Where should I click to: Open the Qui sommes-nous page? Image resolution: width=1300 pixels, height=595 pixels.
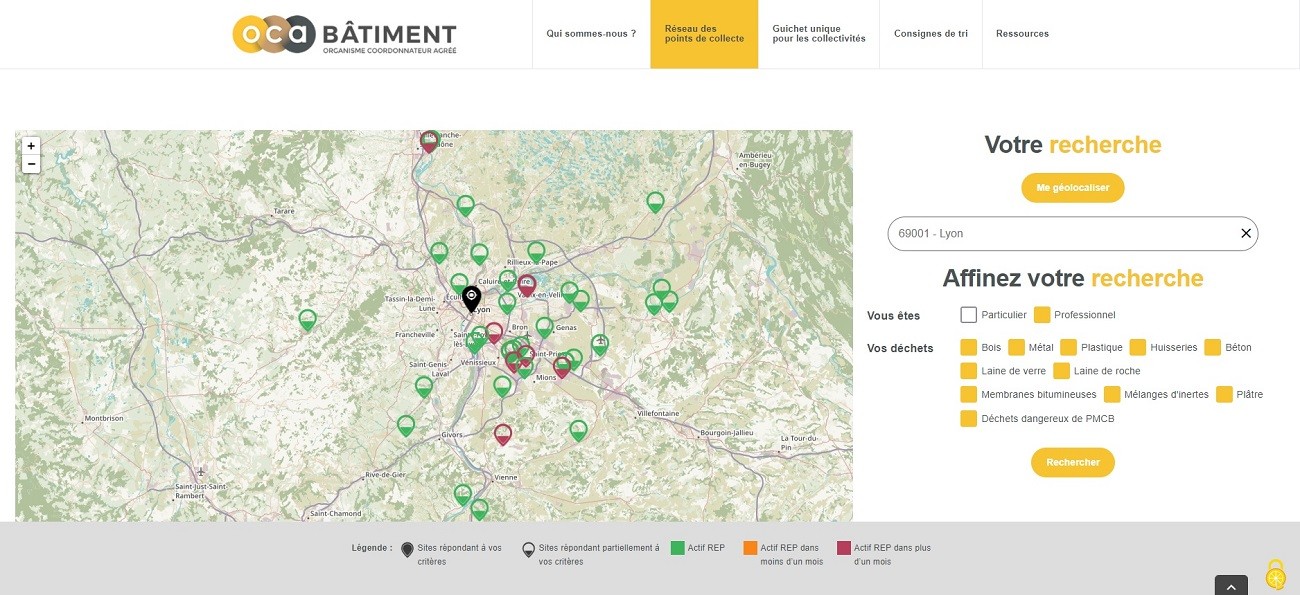[590, 33]
